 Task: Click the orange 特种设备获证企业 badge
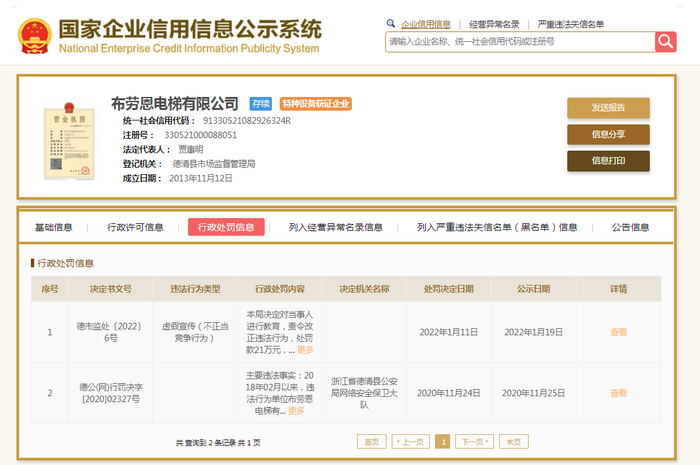coord(315,103)
